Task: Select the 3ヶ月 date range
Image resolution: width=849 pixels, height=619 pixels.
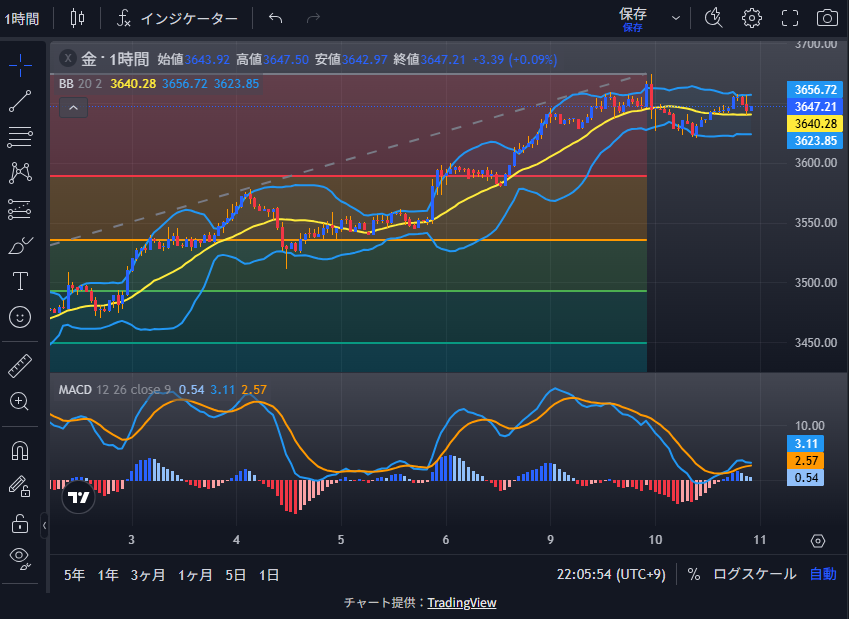Action: pos(147,575)
